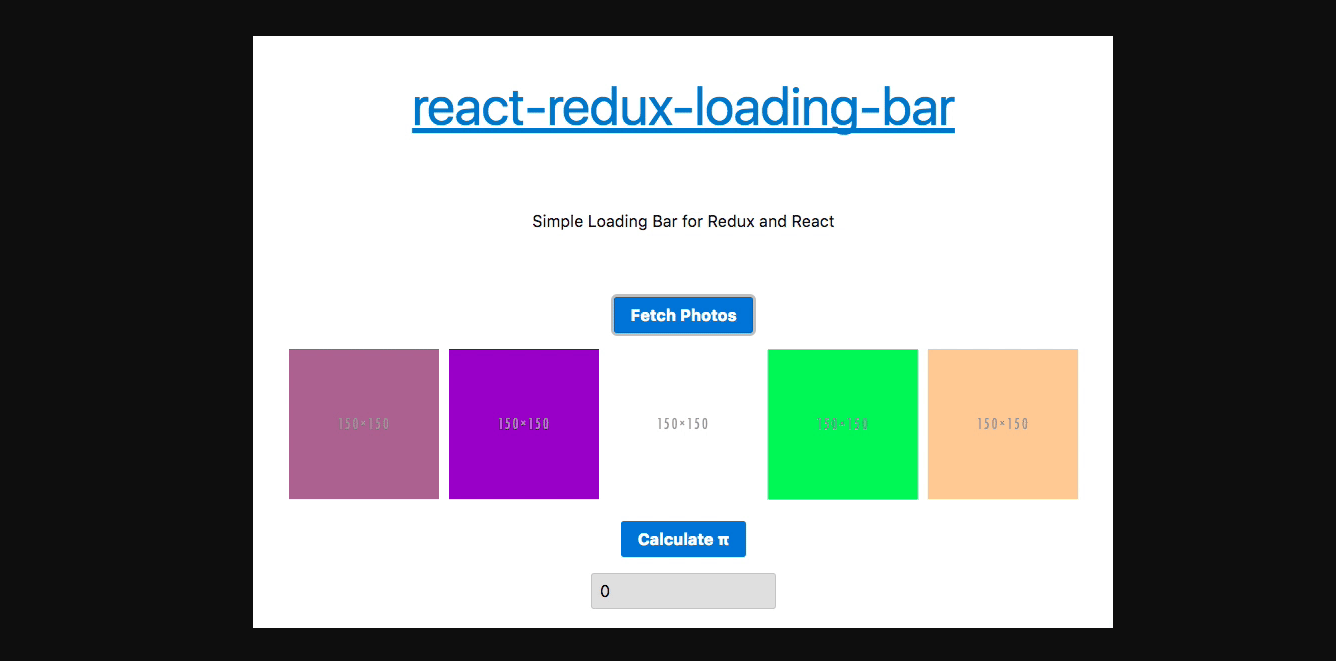Click the Simple Loading Bar caption text
This screenshot has width=1336, height=661.
(683, 221)
